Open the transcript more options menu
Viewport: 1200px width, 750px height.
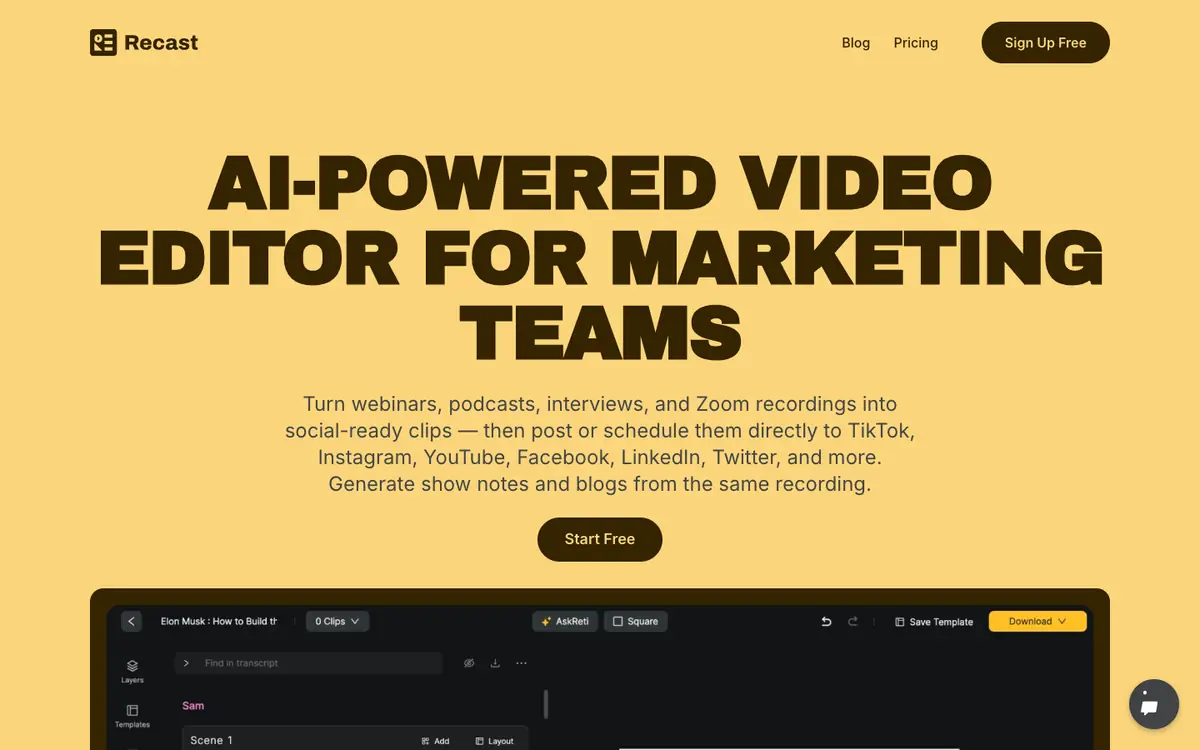tap(521, 663)
